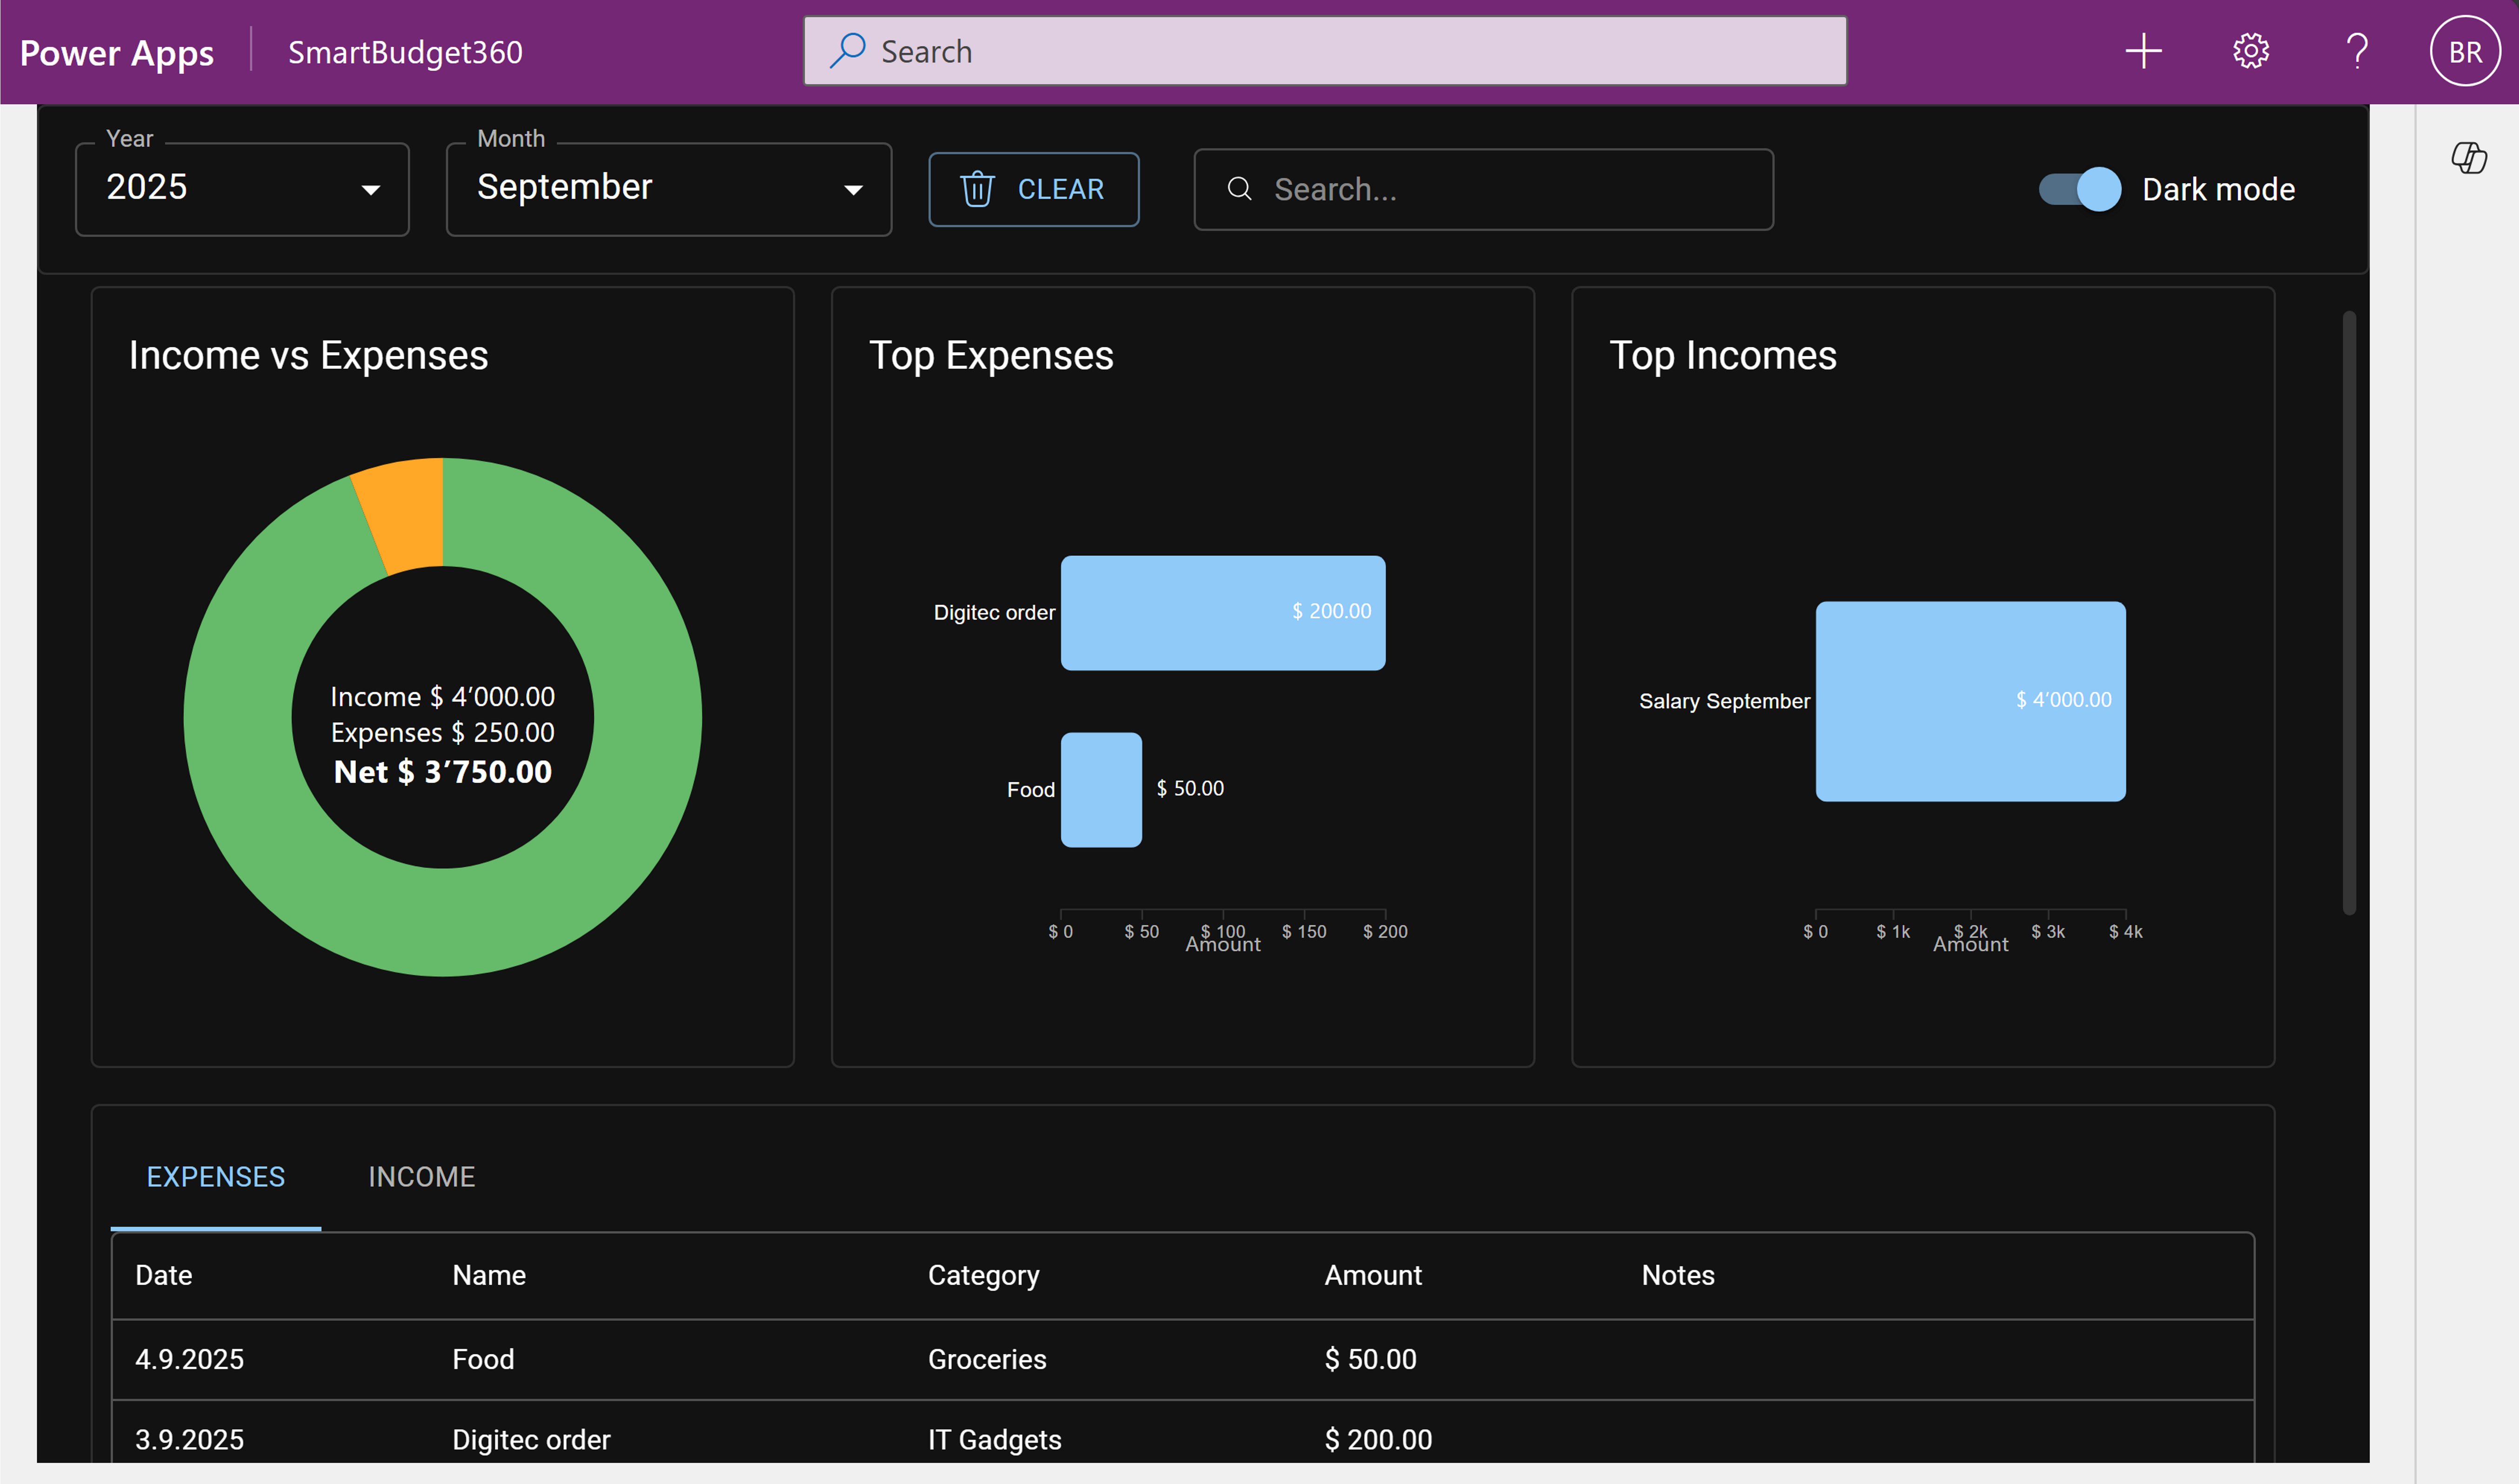Click the Expenses $ 250.00 label
The height and width of the screenshot is (1484, 2519).
click(442, 733)
